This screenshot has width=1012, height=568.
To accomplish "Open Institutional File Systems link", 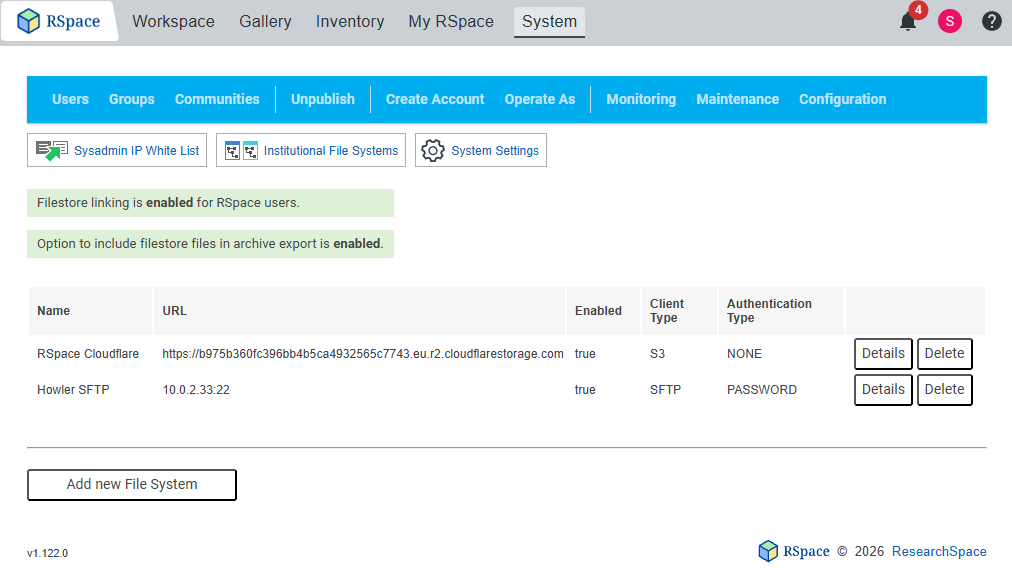I will click(x=330, y=150).
